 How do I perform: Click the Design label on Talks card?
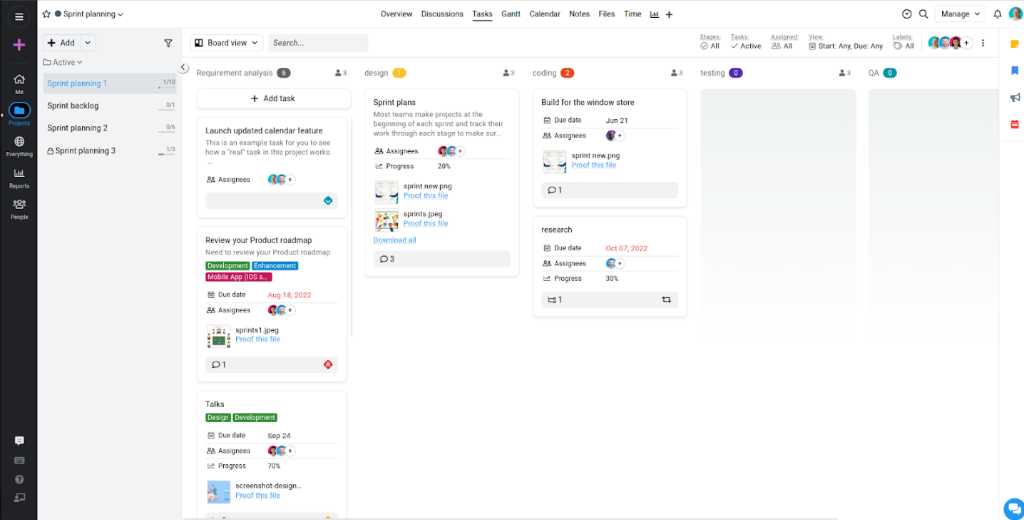click(218, 417)
